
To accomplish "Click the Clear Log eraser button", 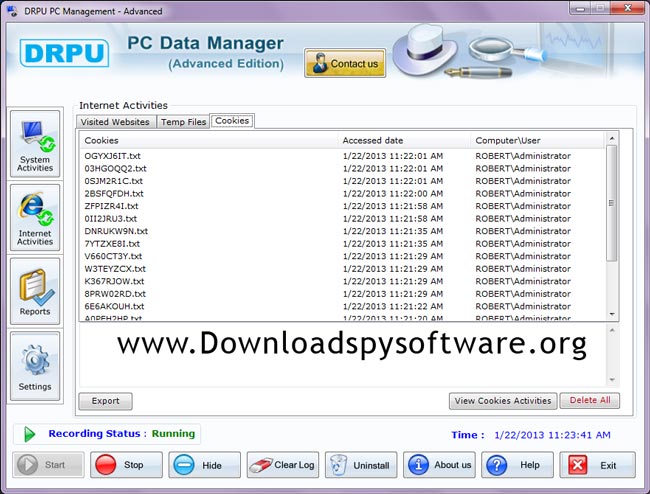I will coord(283,465).
